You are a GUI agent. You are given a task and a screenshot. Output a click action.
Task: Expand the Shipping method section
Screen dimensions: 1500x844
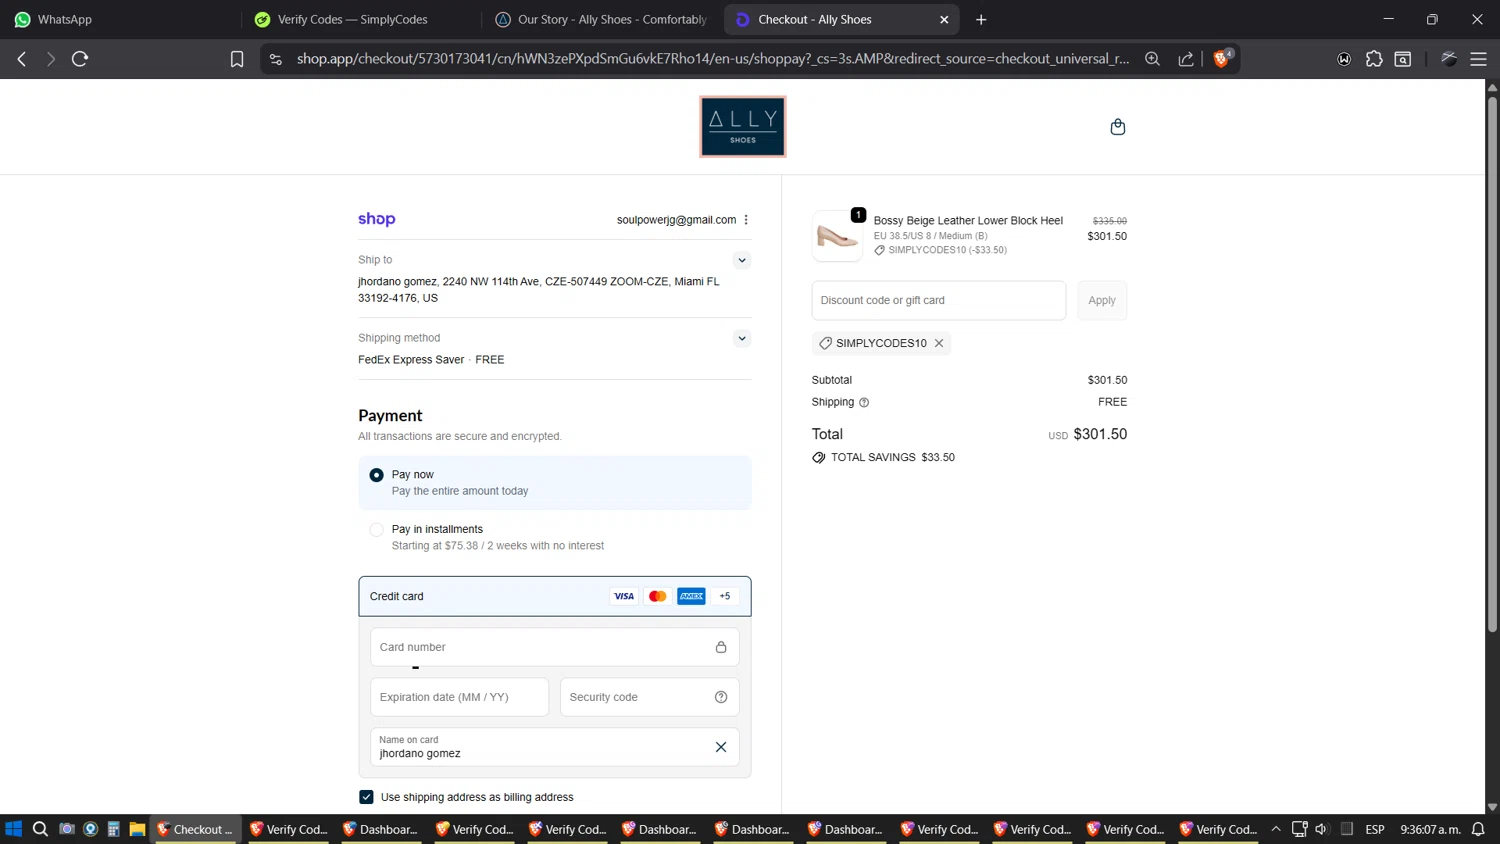742,338
